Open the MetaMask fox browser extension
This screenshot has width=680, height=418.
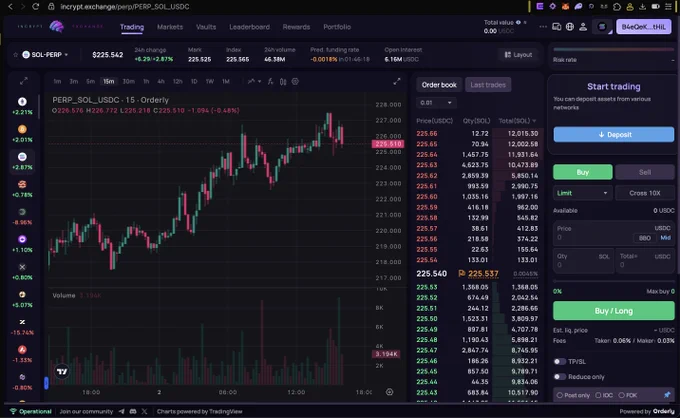(x=565, y=6)
